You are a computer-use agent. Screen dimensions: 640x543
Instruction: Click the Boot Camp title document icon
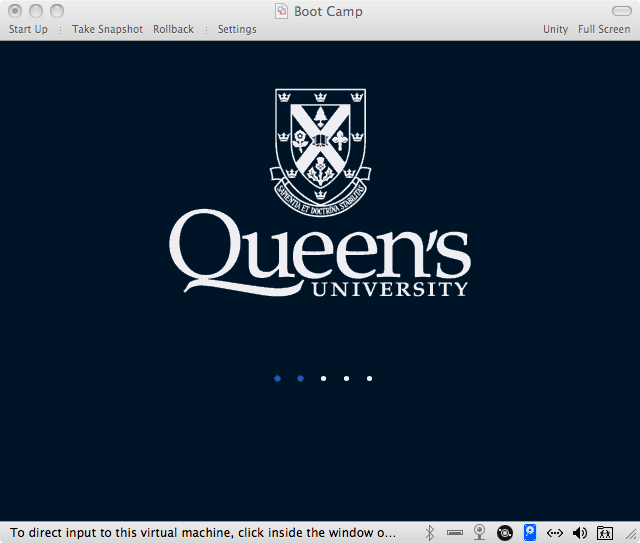tap(281, 11)
